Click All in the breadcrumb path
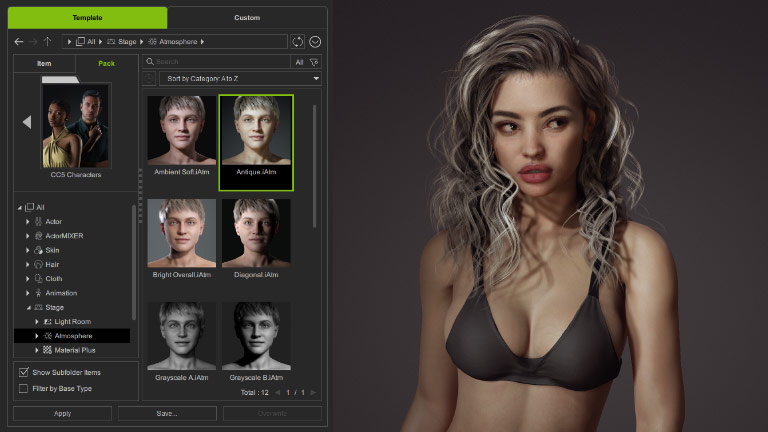The width and height of the screenshot is (768, 432). coord(91,42)
